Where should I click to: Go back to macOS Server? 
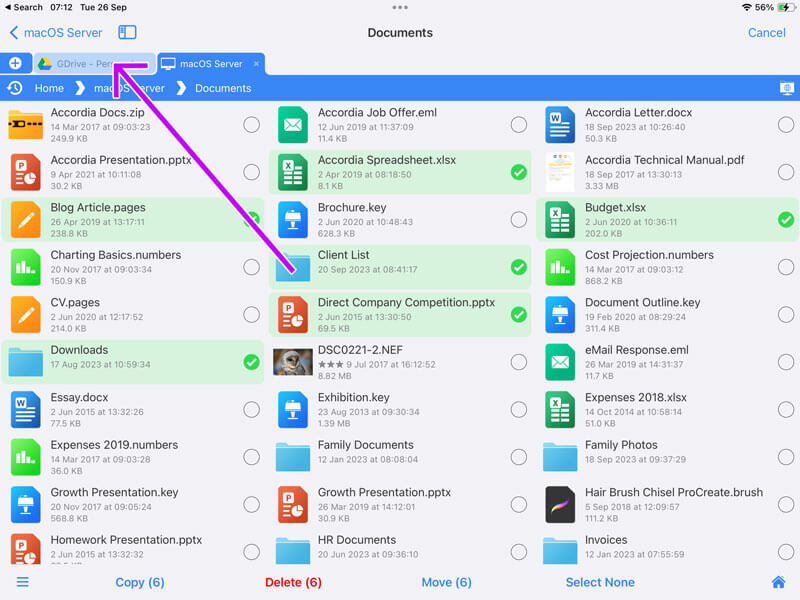point(56,33)
